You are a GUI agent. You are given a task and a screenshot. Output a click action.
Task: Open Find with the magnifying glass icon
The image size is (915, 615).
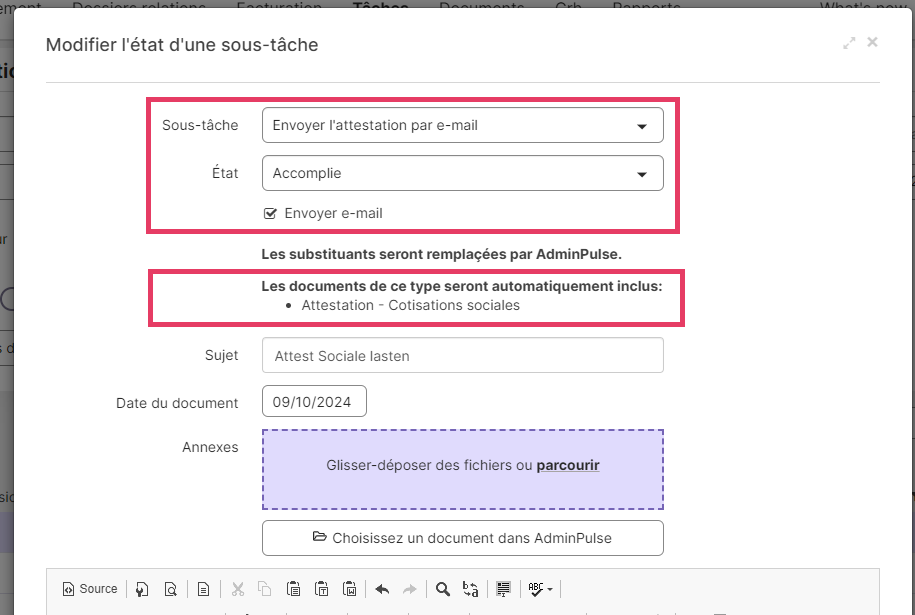tap(443, 589)
